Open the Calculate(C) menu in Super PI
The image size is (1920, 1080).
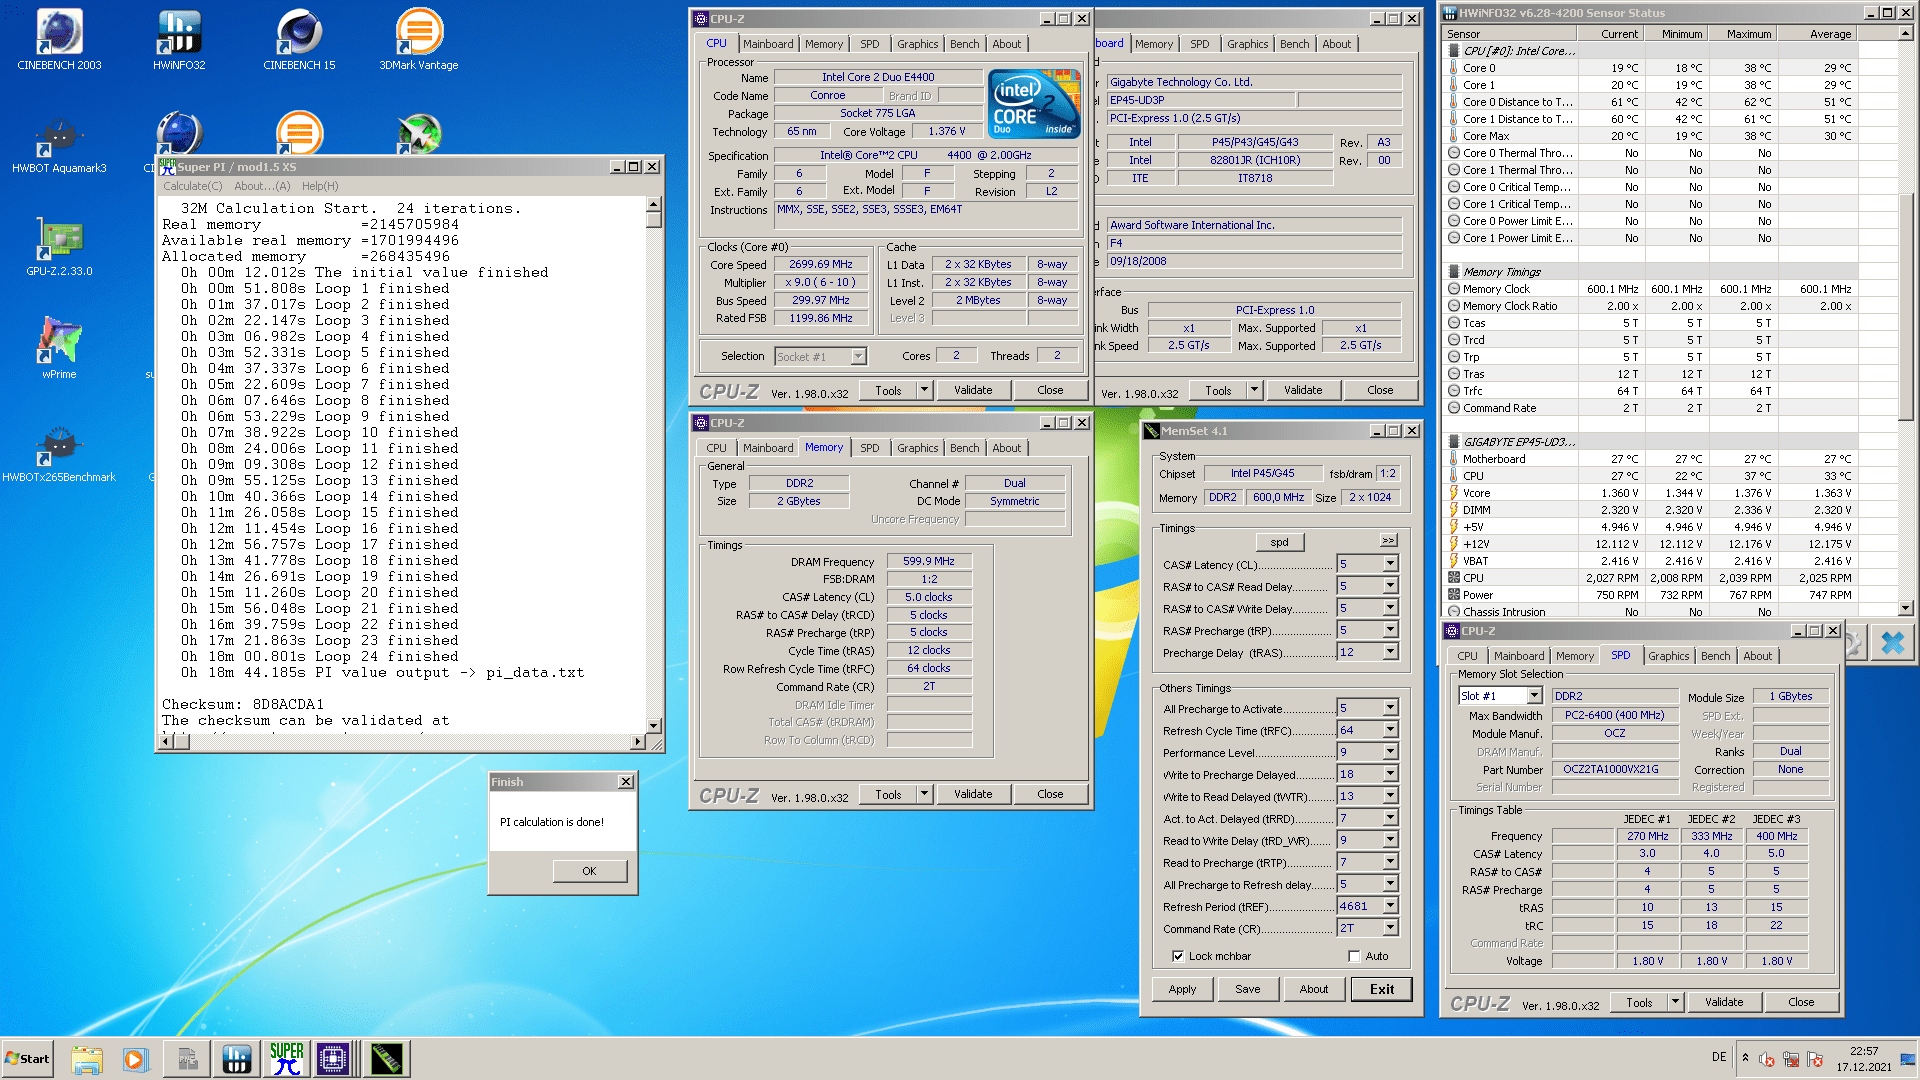point(193,186)
